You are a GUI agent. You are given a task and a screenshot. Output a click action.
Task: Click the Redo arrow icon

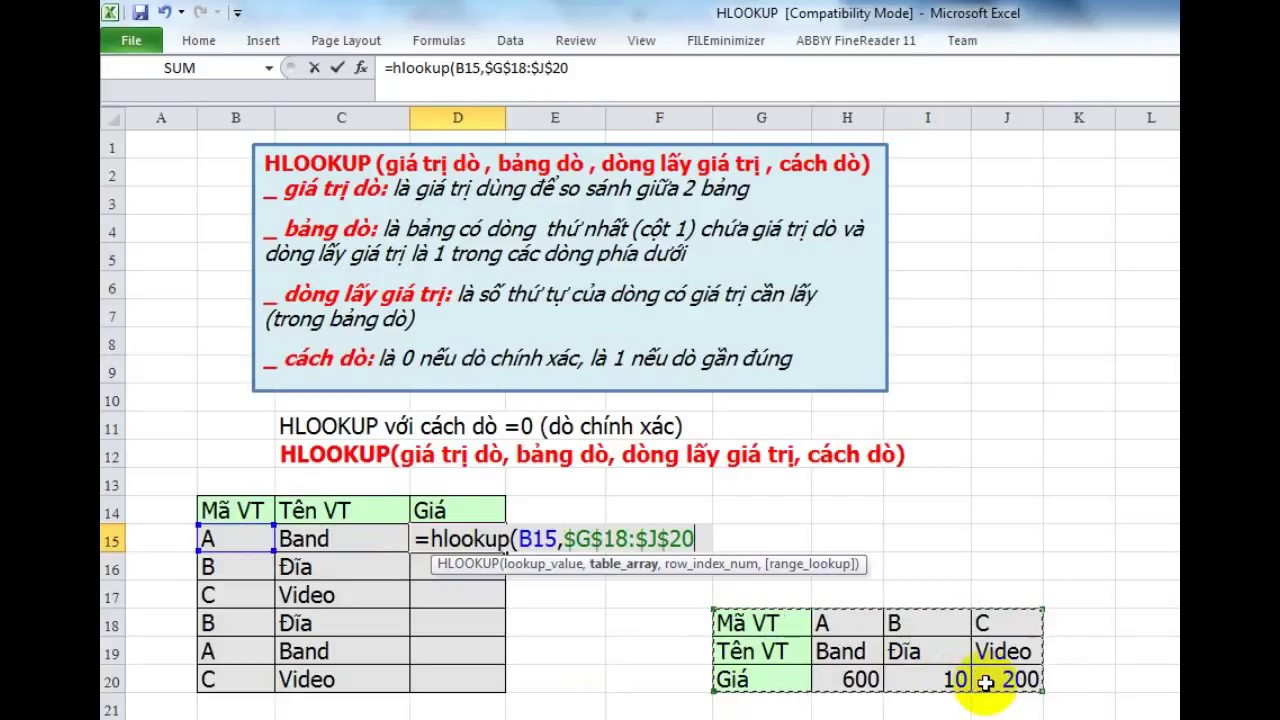pyautogui.click(x=200, y=13)
